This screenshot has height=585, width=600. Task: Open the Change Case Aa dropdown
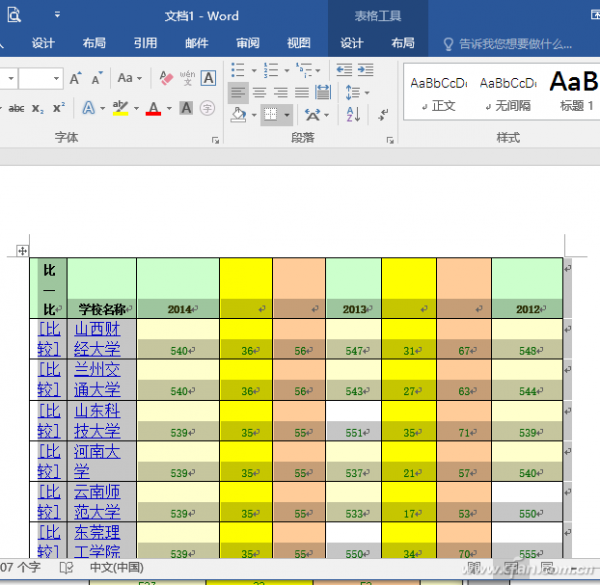pos(128,78)
